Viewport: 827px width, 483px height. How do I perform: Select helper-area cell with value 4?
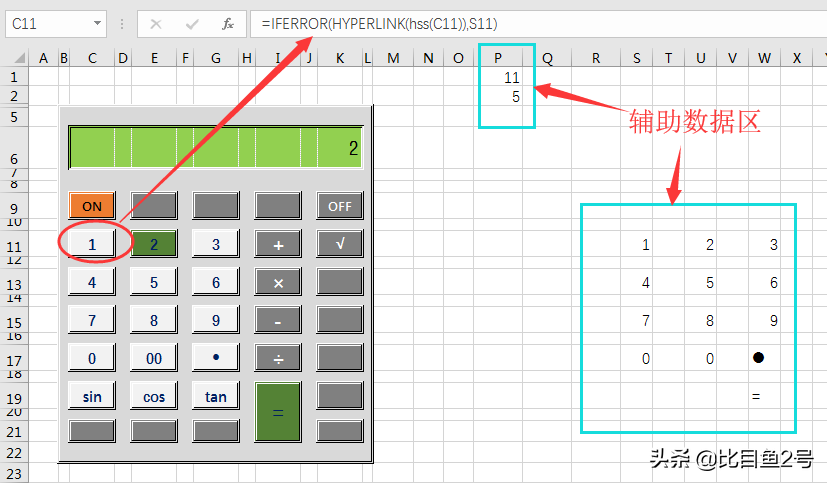[637, 282]
